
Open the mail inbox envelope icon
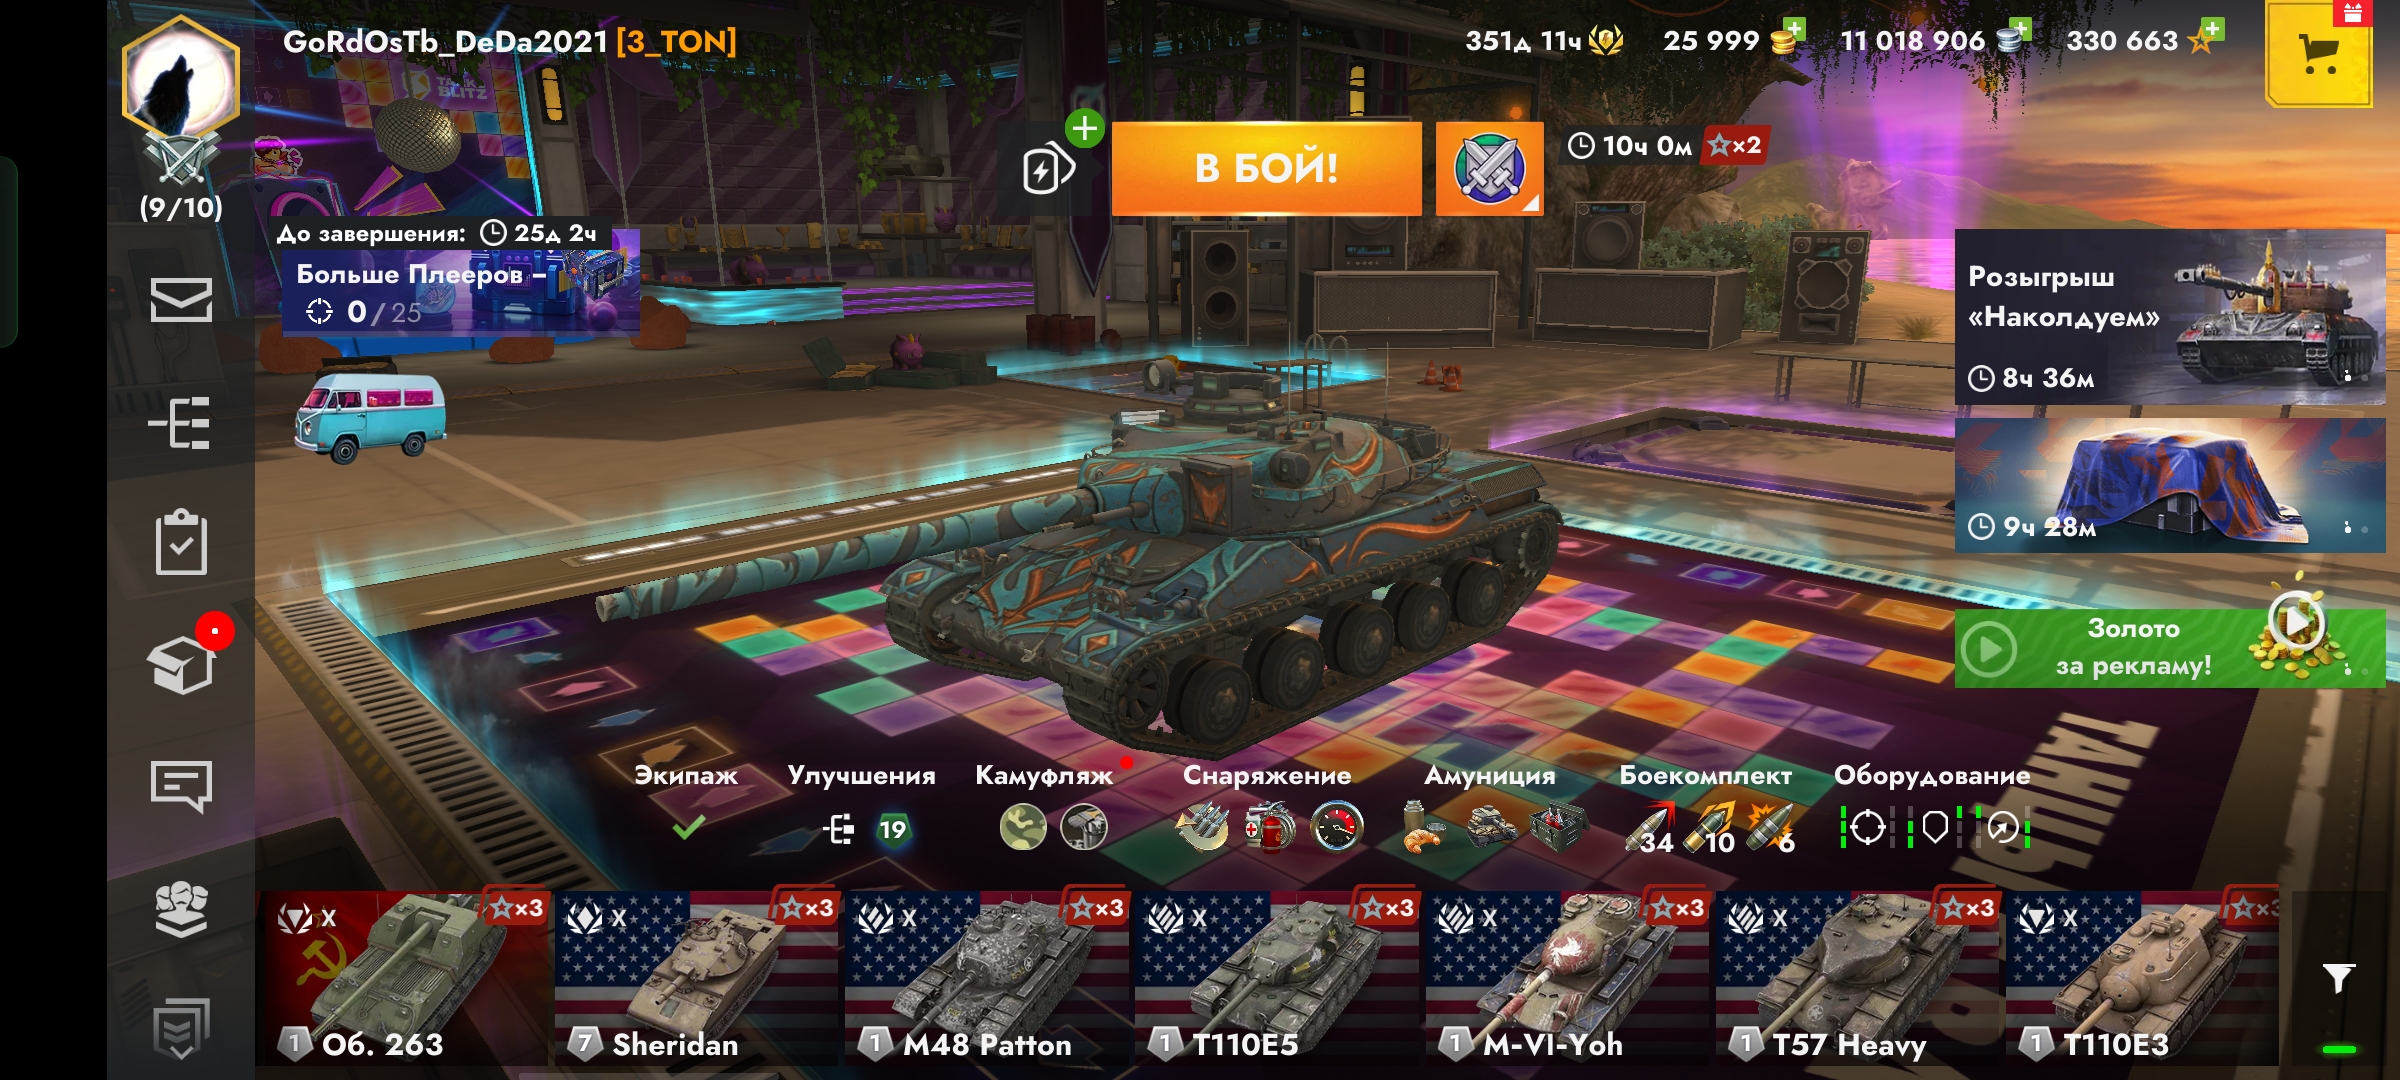point(181,300)
